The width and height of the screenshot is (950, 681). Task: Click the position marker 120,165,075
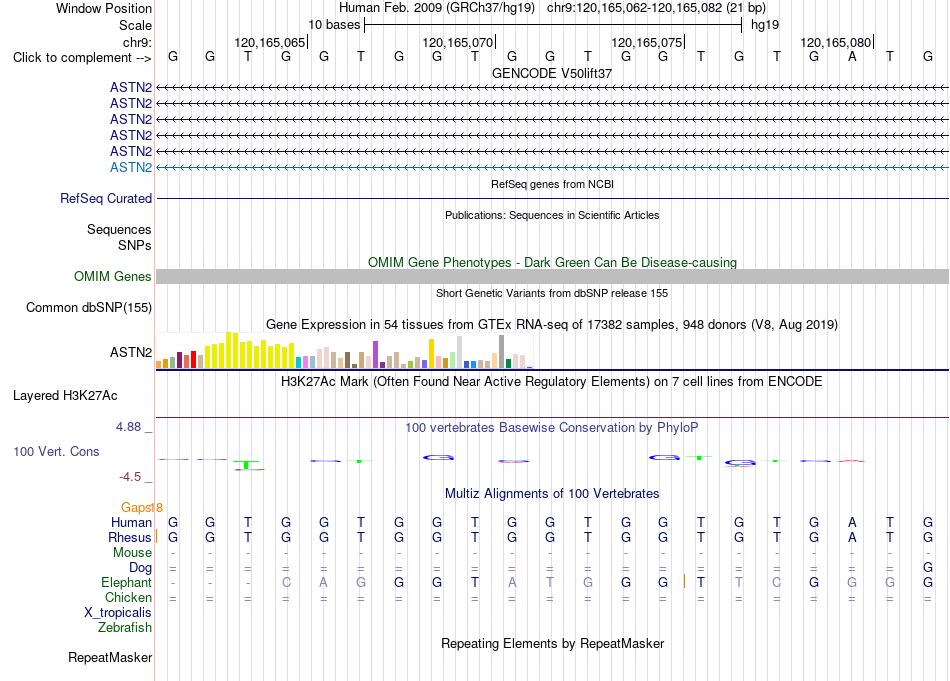coord(646,42)
